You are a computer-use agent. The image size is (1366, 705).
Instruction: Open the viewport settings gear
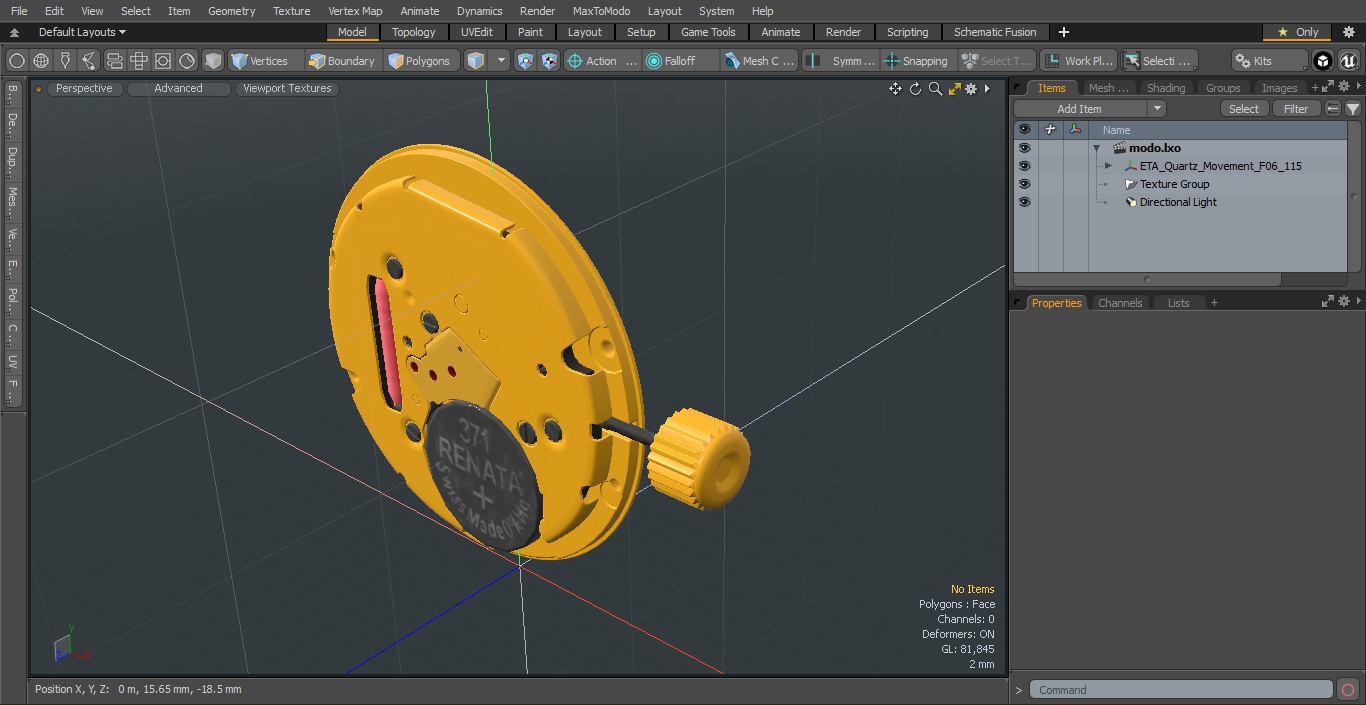970,89
